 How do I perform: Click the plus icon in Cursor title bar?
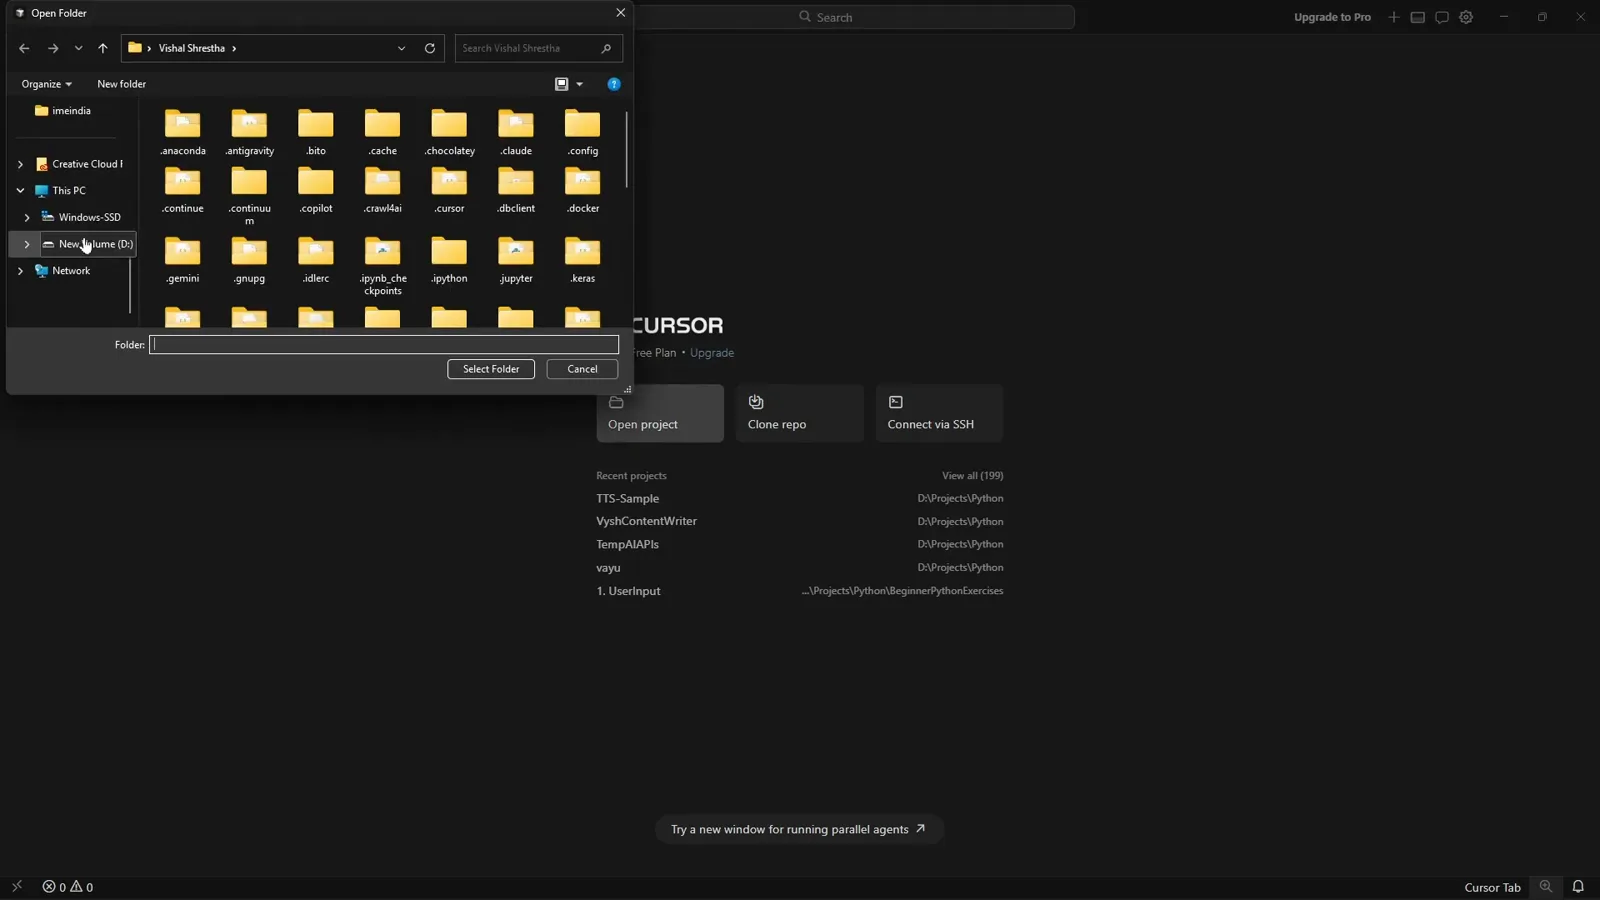click(1393, 17)
